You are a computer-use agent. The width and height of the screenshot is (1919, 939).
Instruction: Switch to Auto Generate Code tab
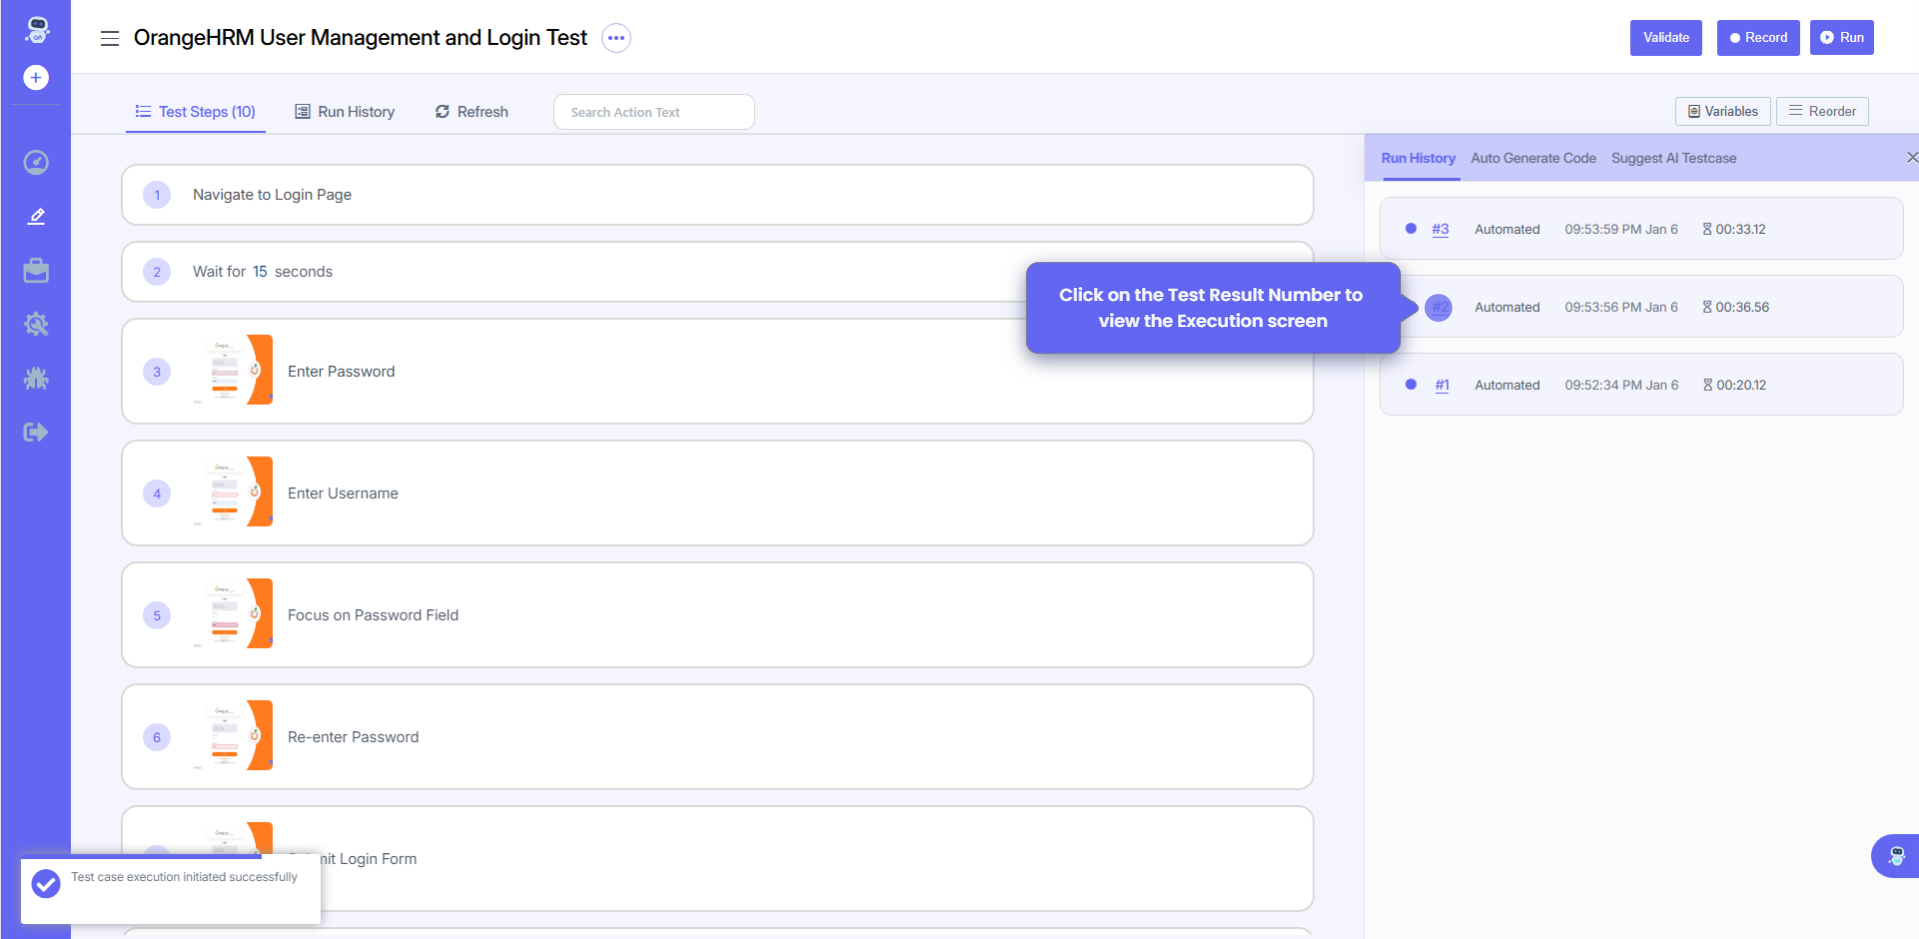coord(1532,158)
